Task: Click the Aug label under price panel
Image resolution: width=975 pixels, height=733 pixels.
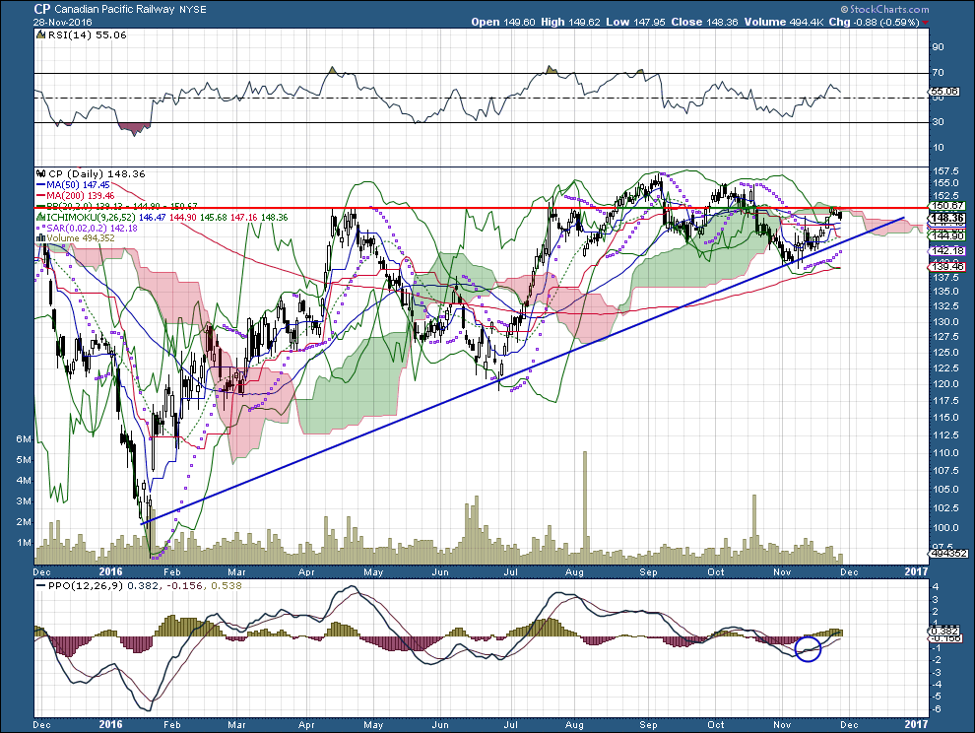Action: 575,571
